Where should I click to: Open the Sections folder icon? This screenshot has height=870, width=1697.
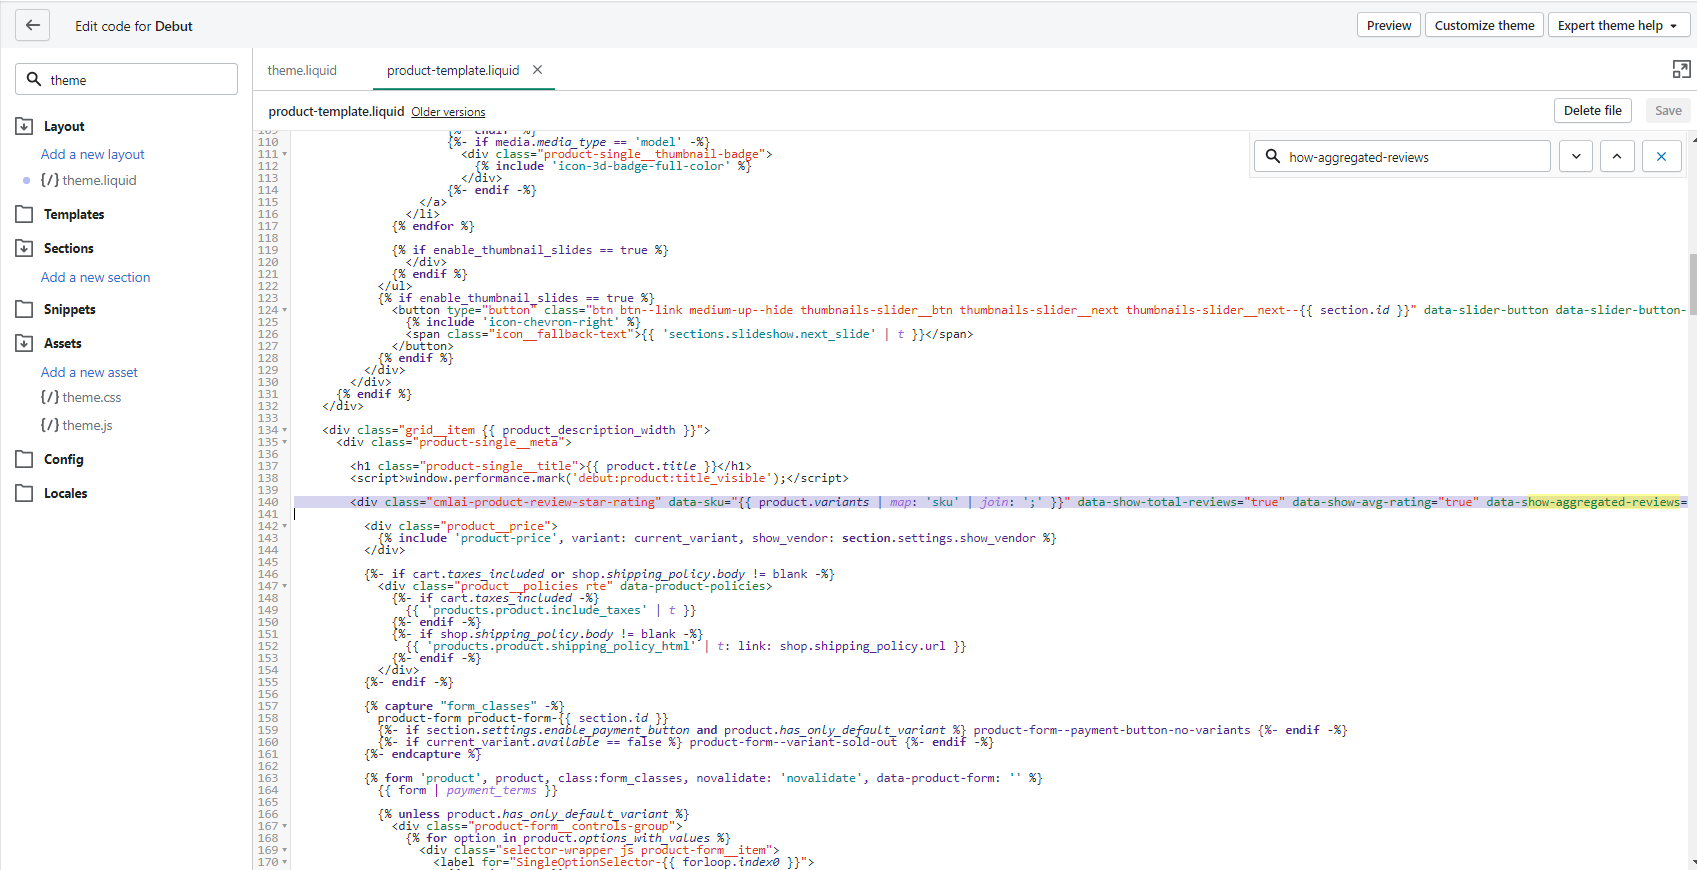(24, 248)
